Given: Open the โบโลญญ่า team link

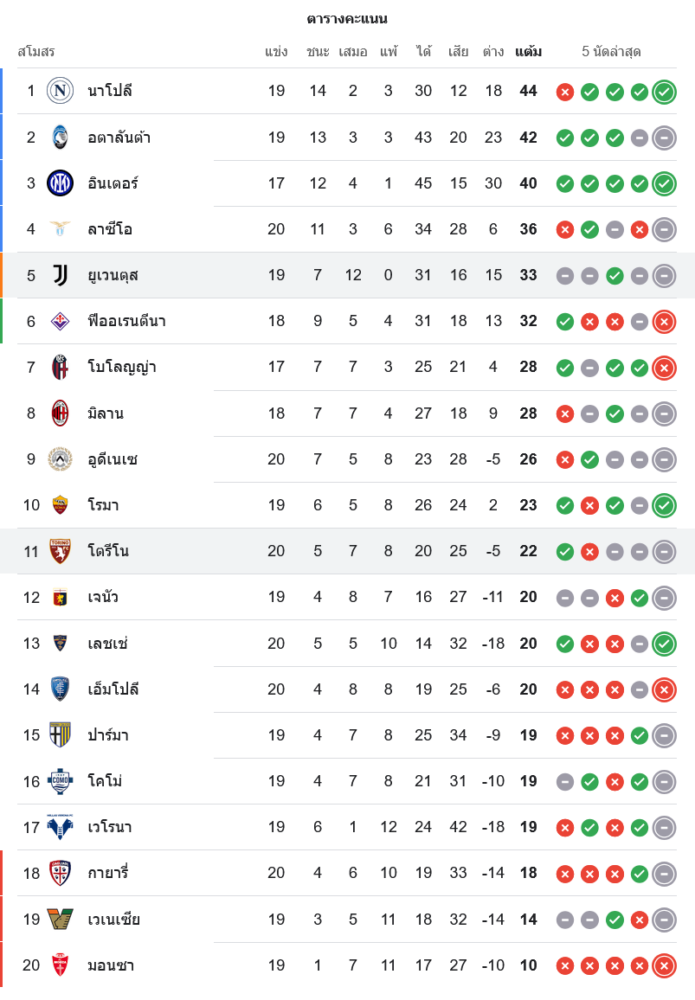Looking at the screenshot, I should pyautogui.click(x=122, y=367).
